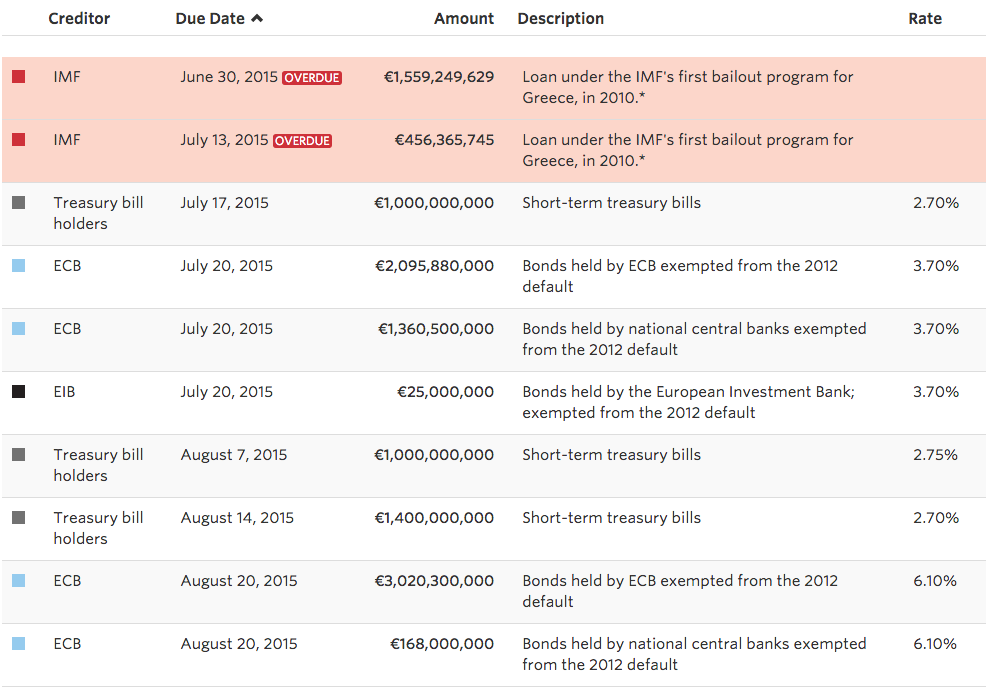Click the Due Date sort arrow
Screen dimensions: 986x687
[258, 19]
